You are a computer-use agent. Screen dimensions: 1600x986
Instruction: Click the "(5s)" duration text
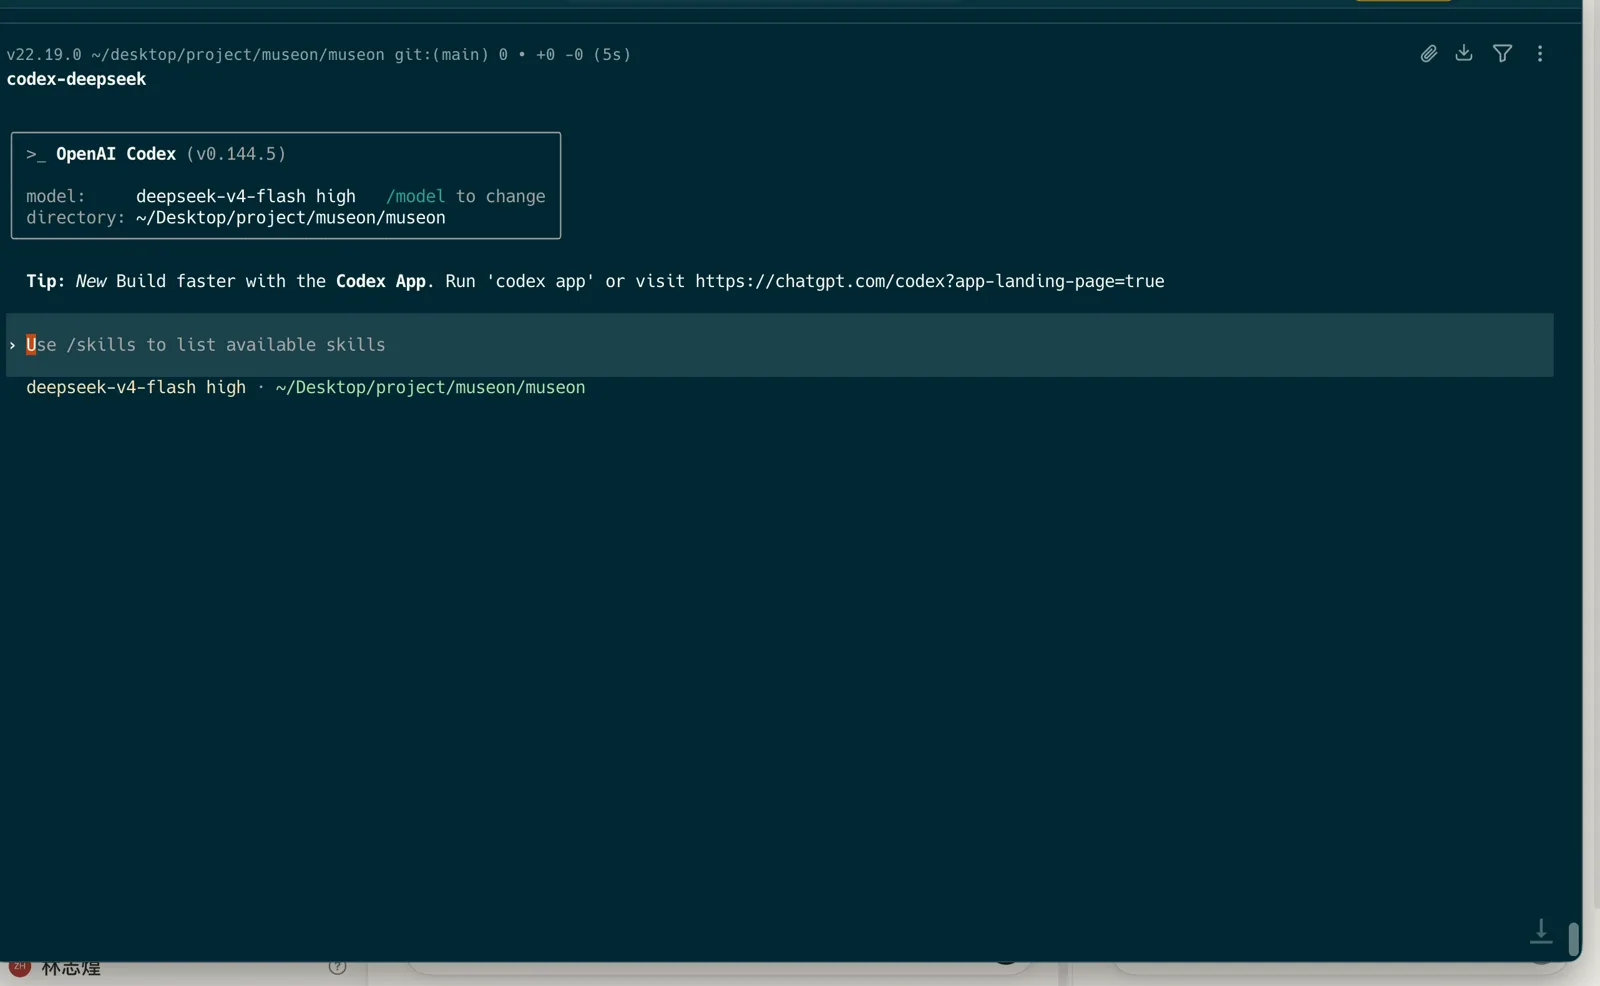612,55
